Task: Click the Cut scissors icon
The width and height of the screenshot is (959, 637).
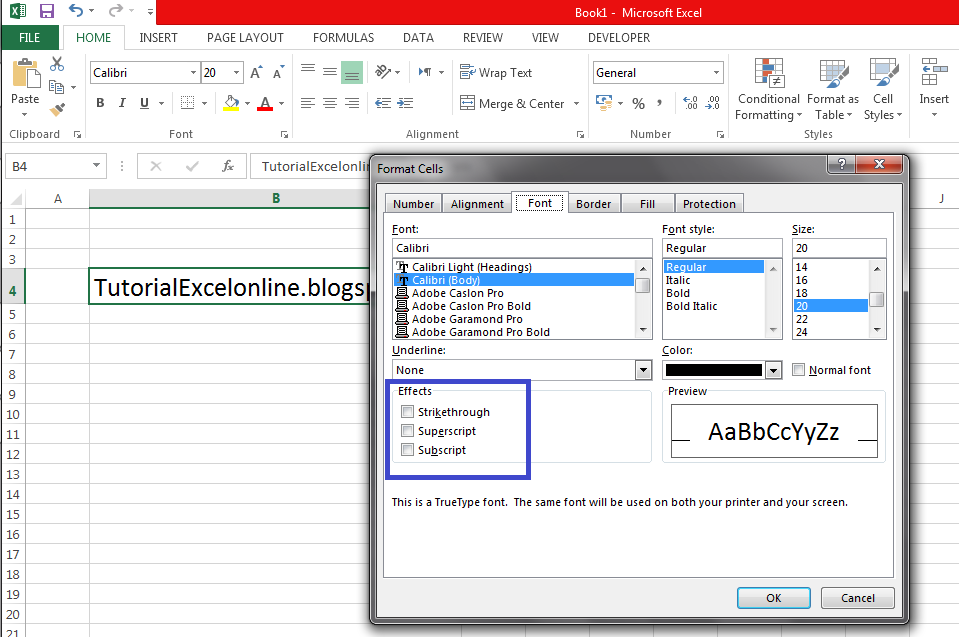Action: [57, 64]
